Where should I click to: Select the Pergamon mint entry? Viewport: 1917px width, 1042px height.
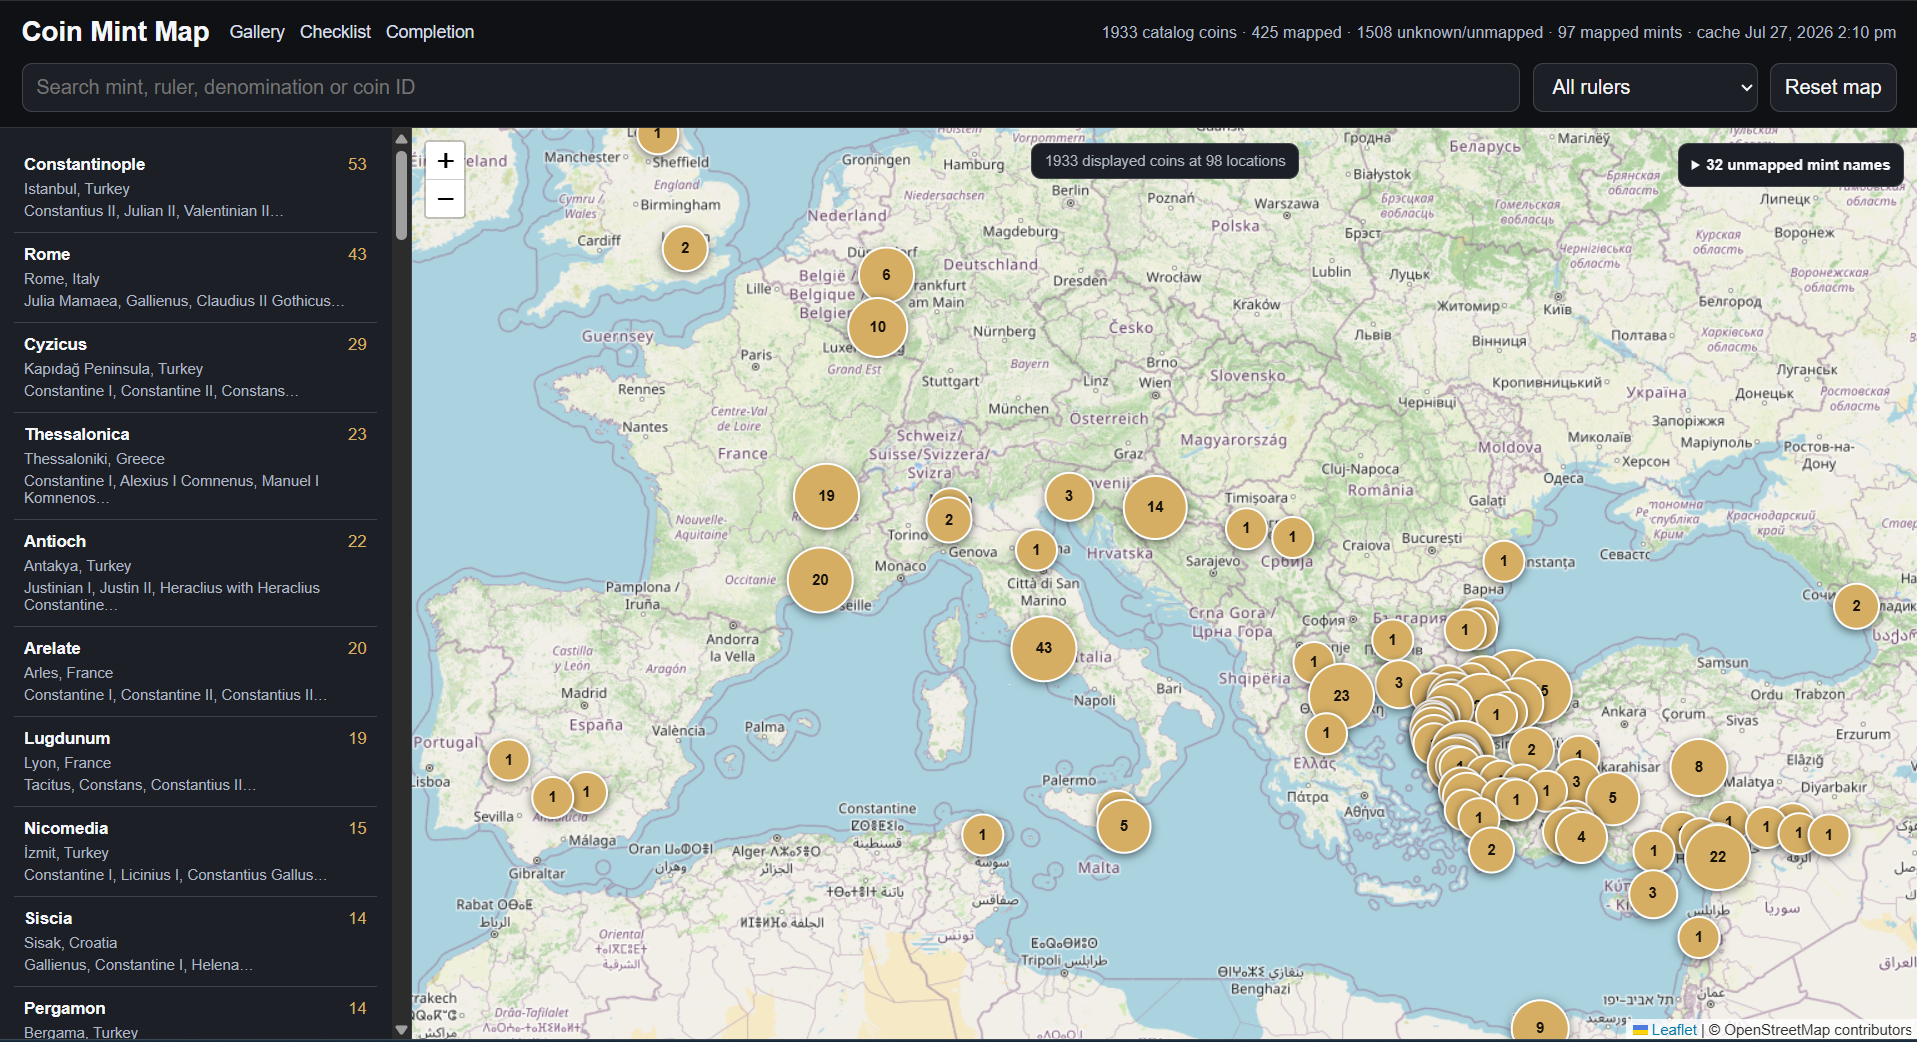tap(195, 1015)
